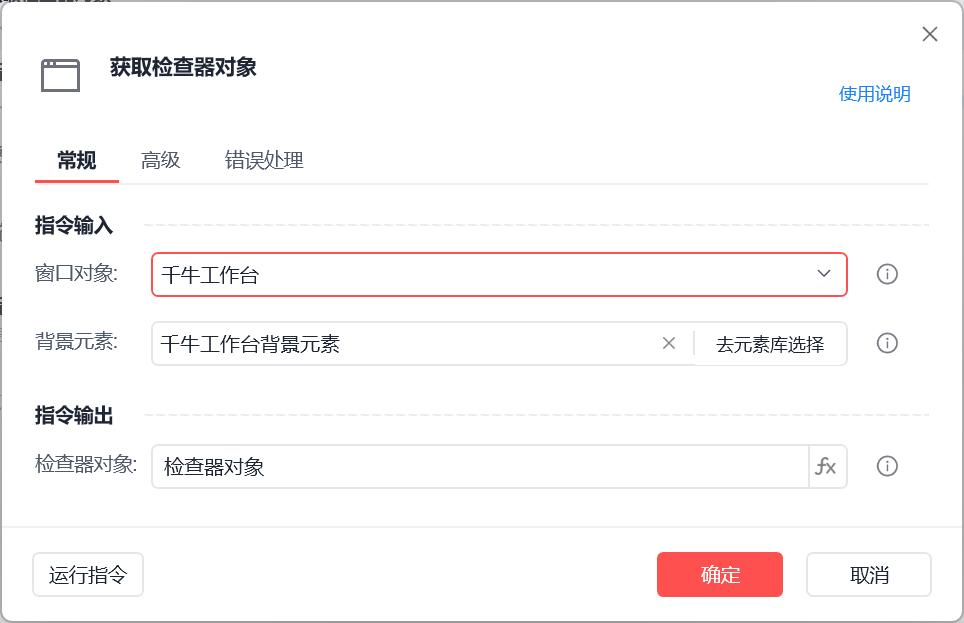
Task: Close the 获取检查器对象 dialog with X
Action: pos(930,34)
